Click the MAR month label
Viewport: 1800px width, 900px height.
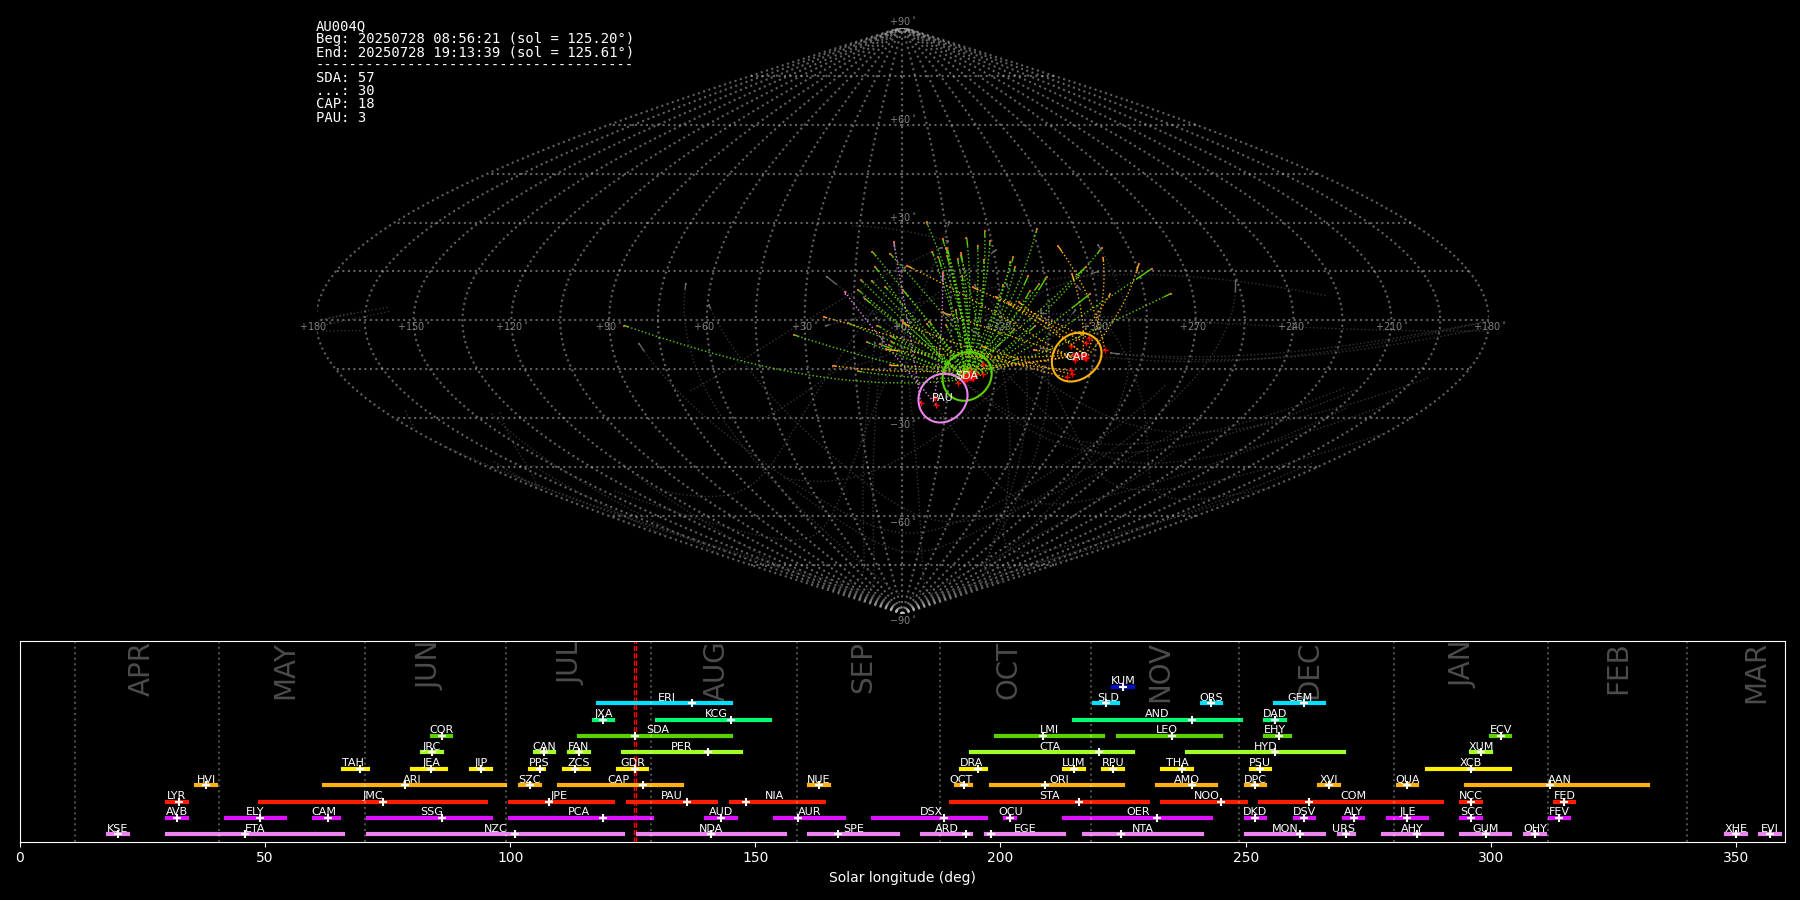click(x=1756, y=674)
